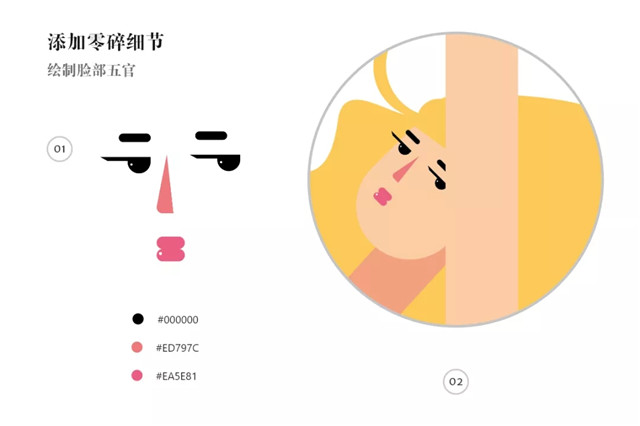Viewport: 640px width, 426px height.
Task: Click the circled 01 step marker
Action: point(60,149)
